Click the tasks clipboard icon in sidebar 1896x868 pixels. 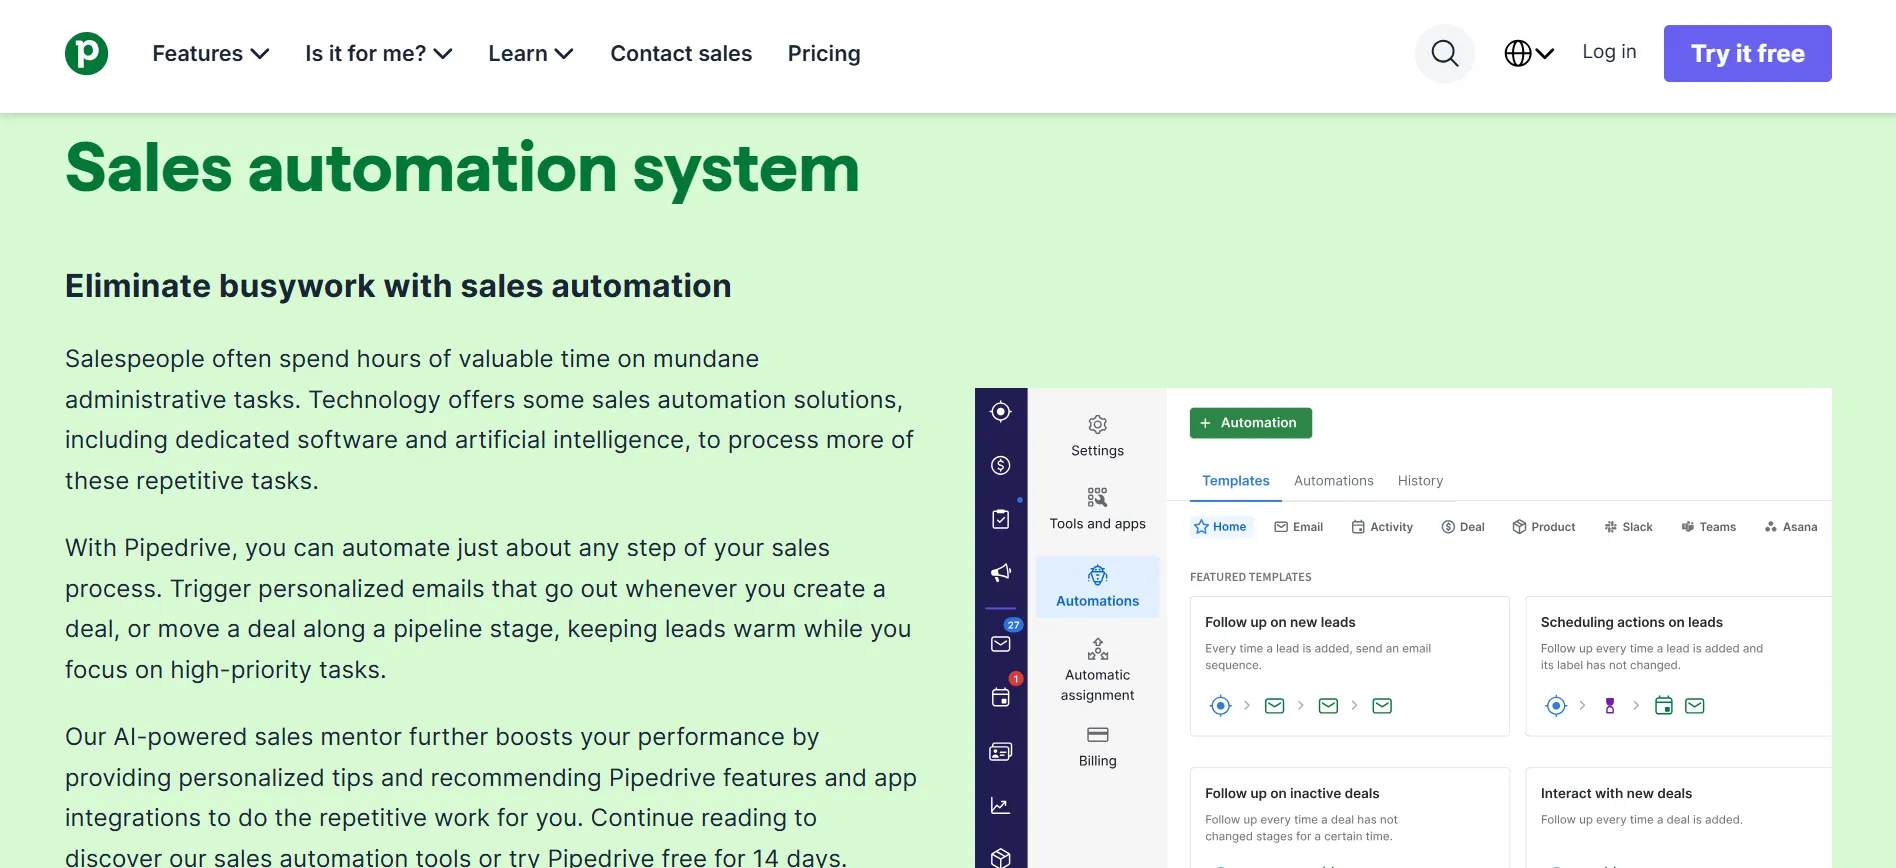click(1001, 519)
